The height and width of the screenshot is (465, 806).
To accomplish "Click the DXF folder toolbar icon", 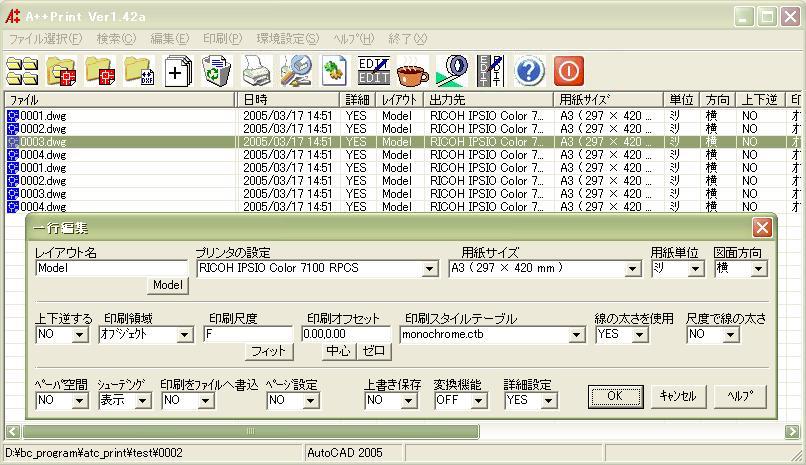I will point(139,71).
